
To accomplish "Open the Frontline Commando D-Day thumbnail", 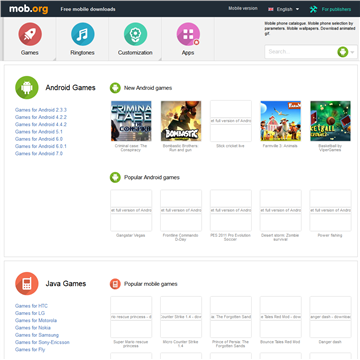I will [x=181, y=210].
